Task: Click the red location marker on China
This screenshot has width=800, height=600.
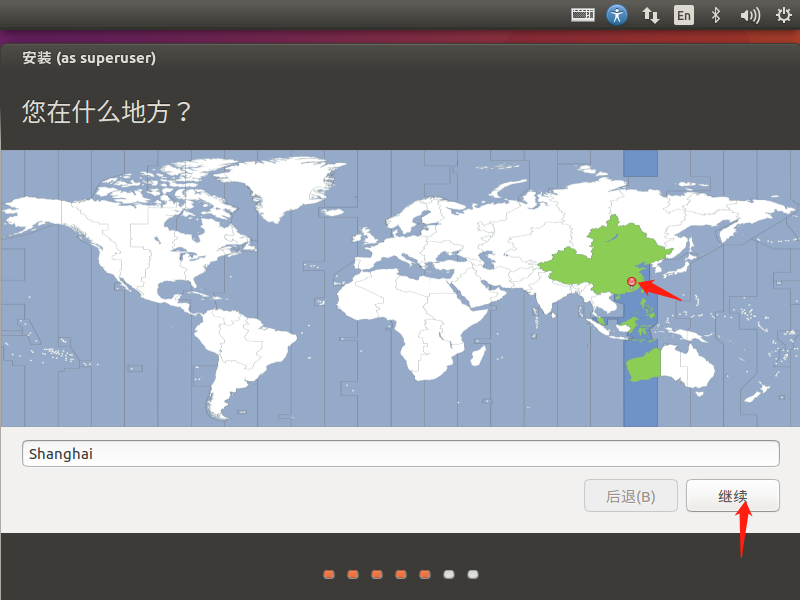Action: point(633,281)
